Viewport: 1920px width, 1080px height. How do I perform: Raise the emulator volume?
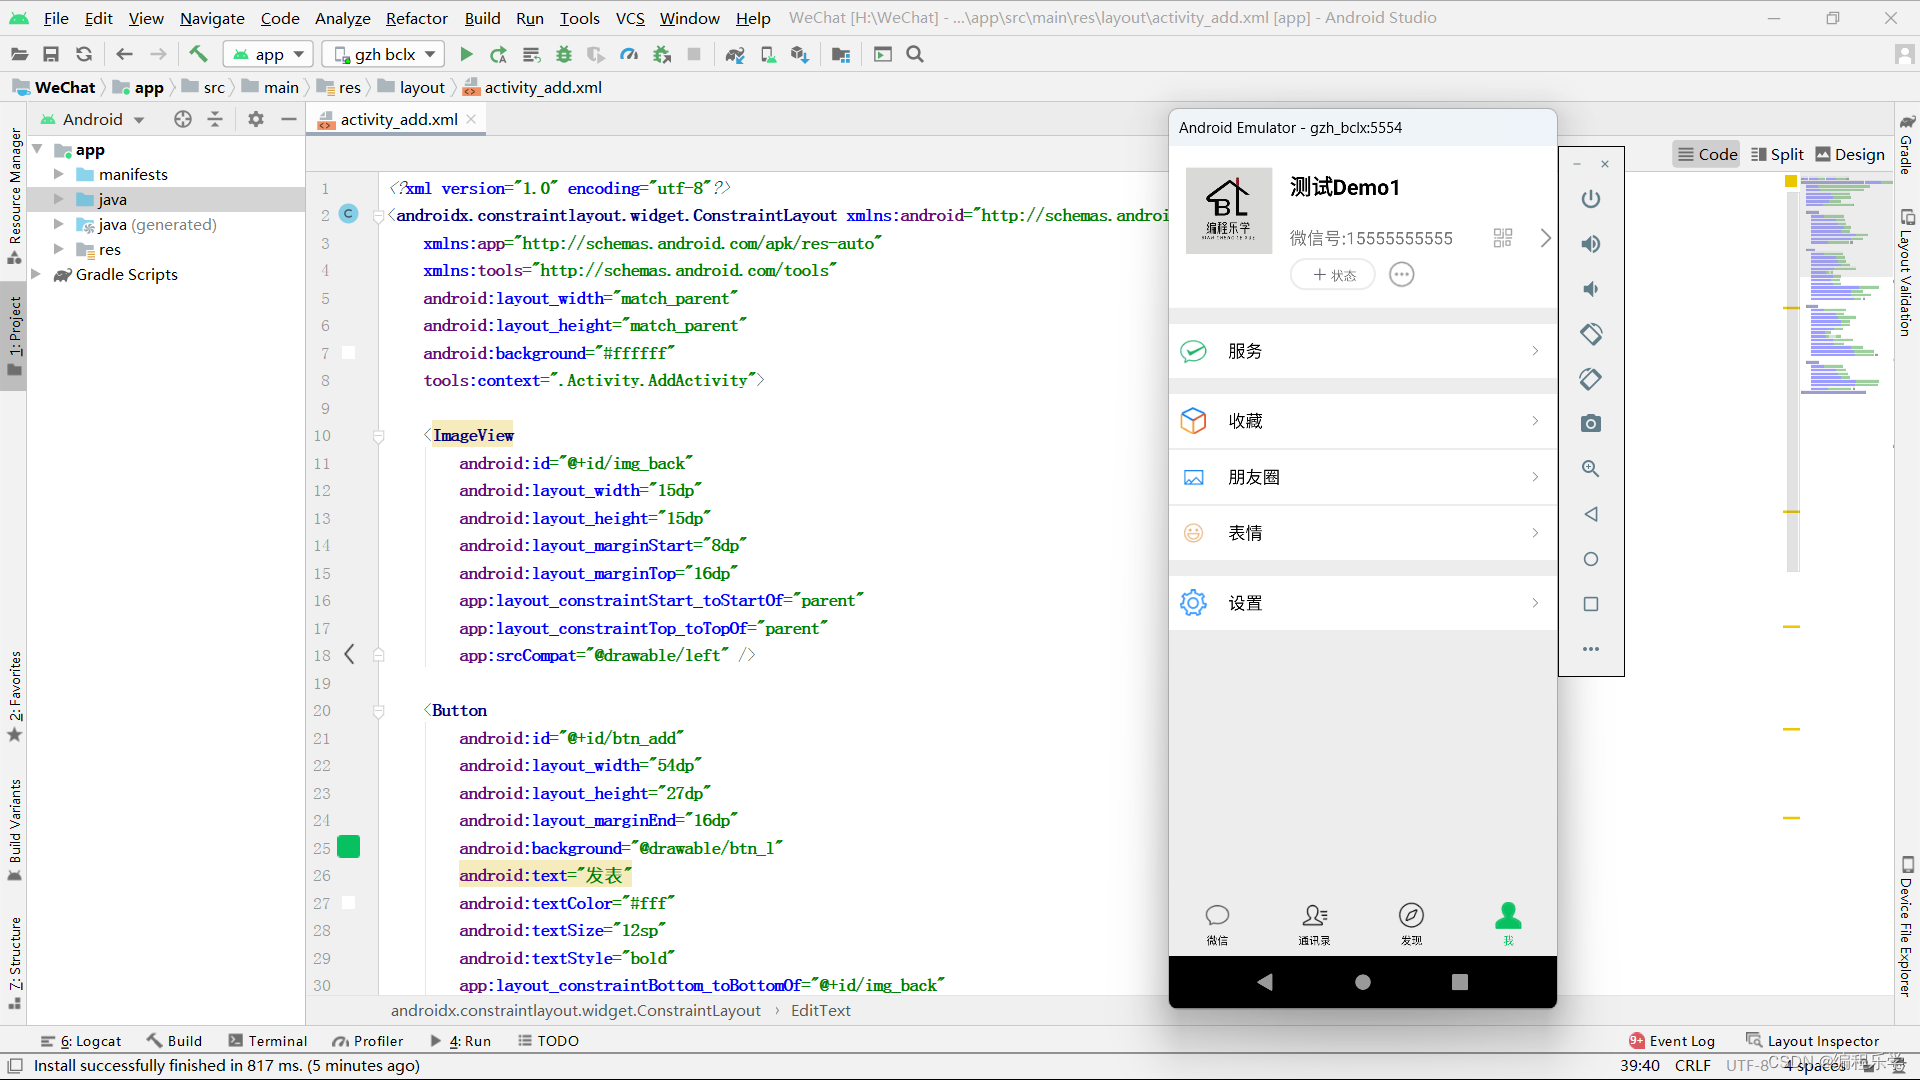pyautogui.click(x=1590, y=244)
